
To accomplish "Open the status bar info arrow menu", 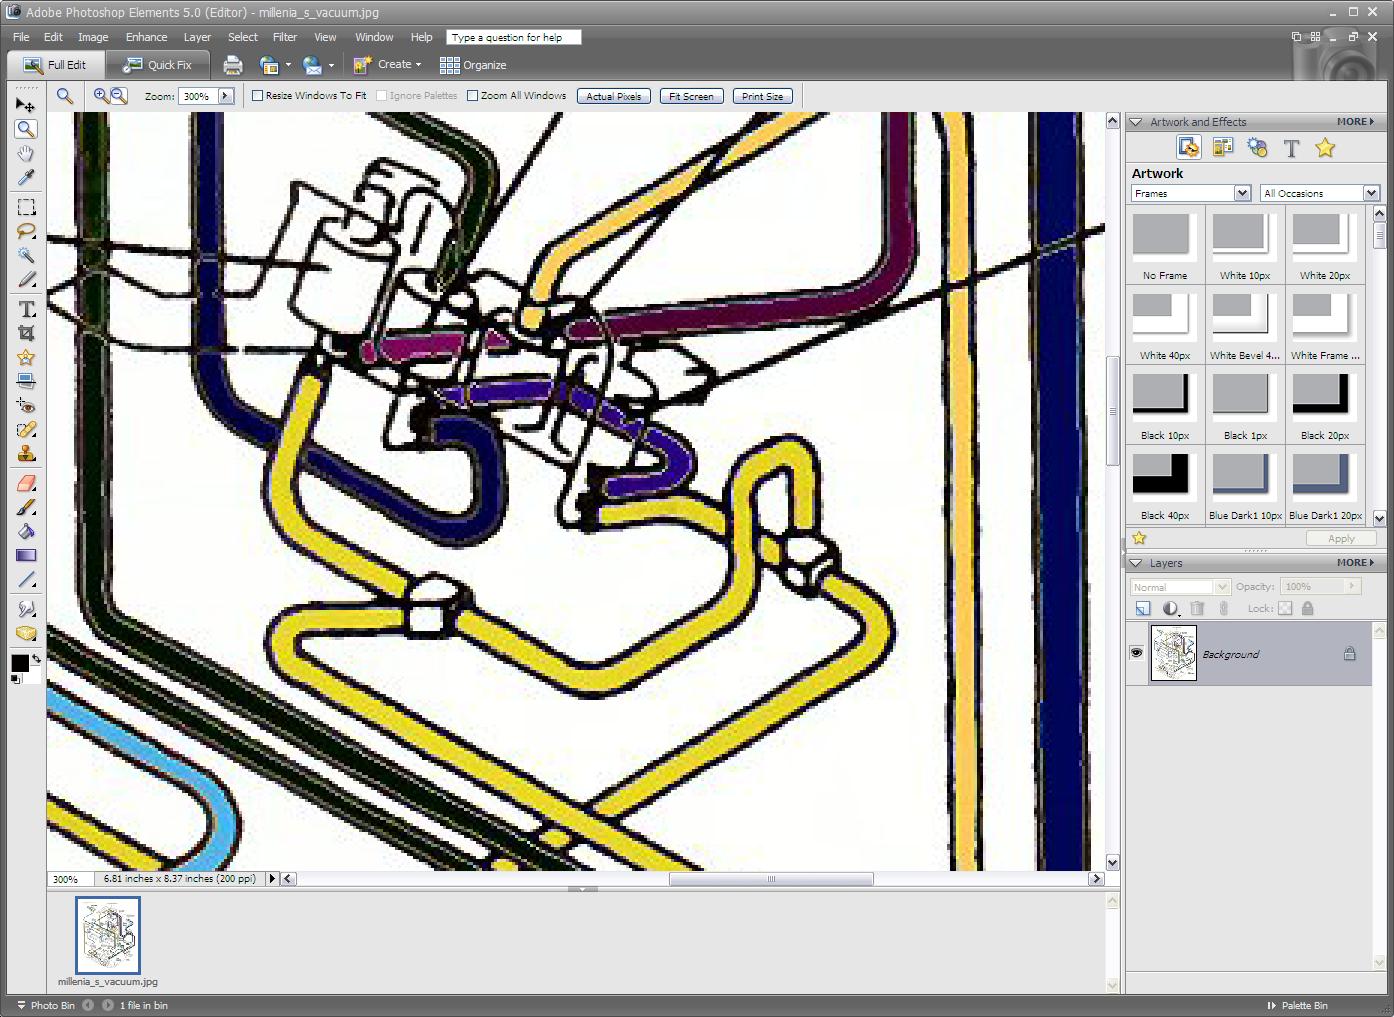I will click(272, 879).
